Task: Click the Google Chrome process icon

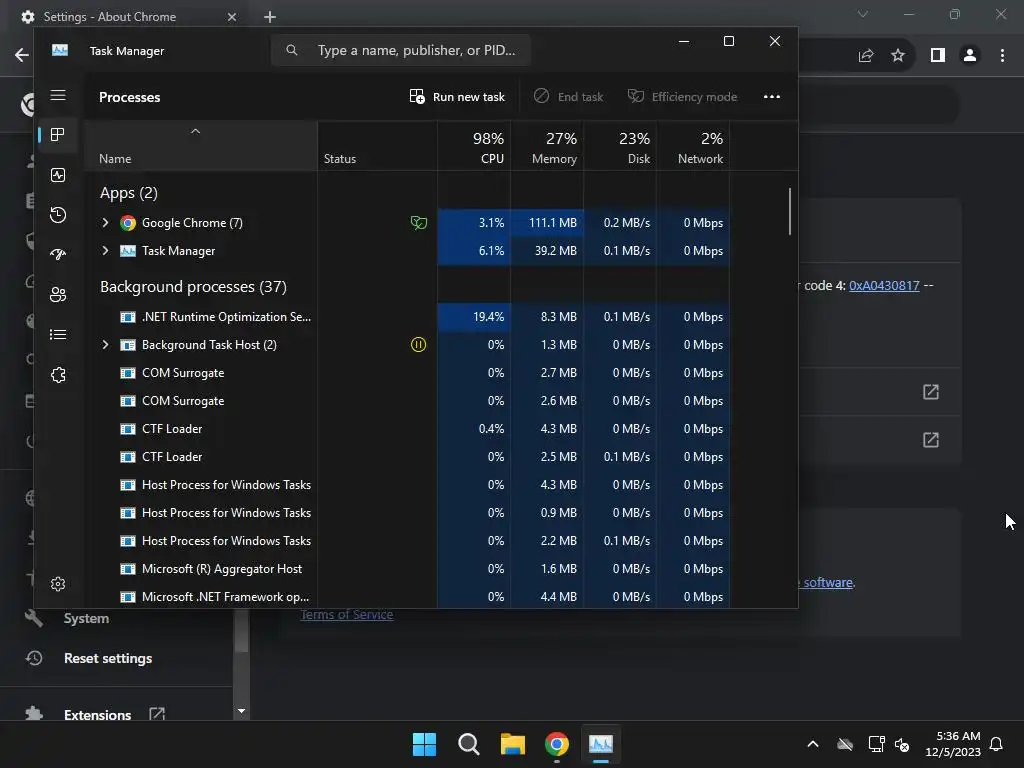Action: 128,223
